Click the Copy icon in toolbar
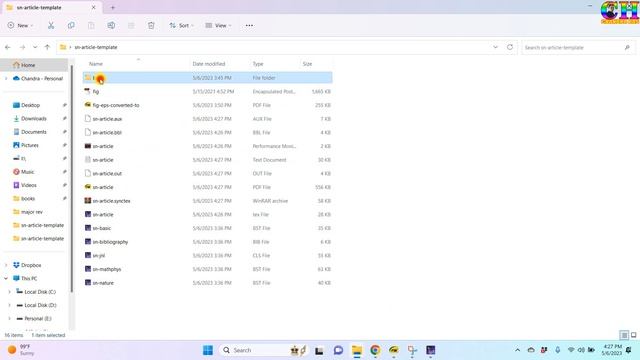The height and width of the screenshot is (360, 640). pos(71,25)
